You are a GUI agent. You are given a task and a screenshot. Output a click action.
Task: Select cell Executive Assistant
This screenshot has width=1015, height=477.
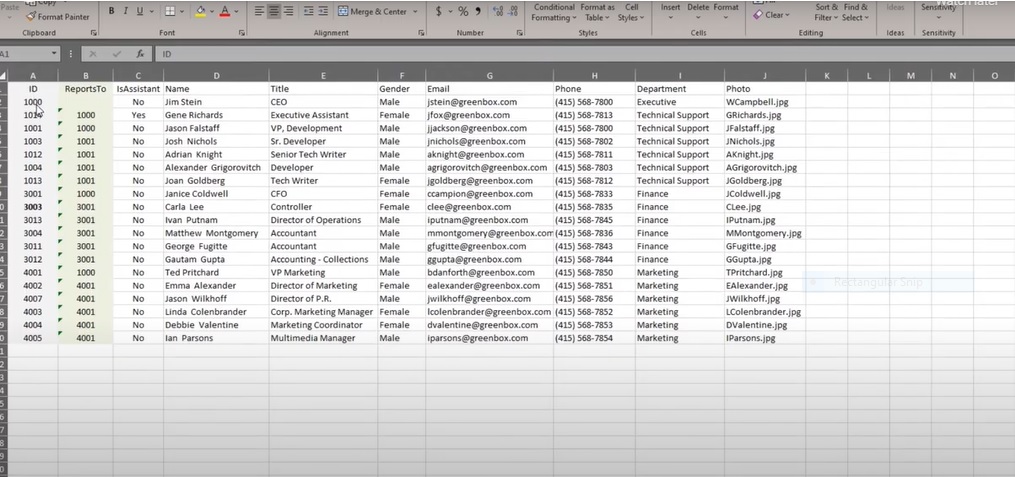coord(323,115)
